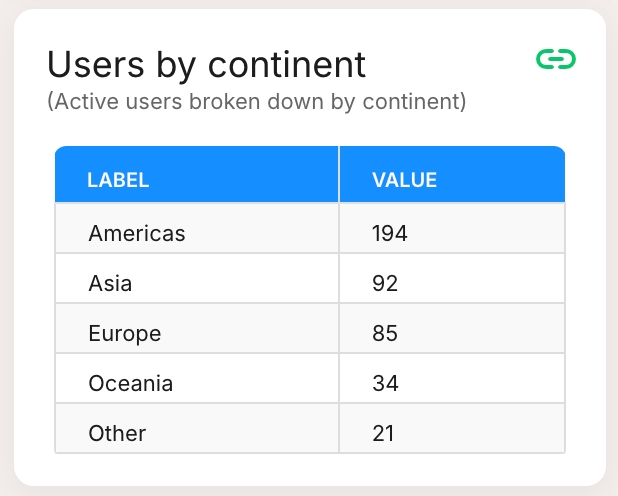The width and height of the screenshot is (618, 496).
Task: Click the Europe row label
Action: 125,334
